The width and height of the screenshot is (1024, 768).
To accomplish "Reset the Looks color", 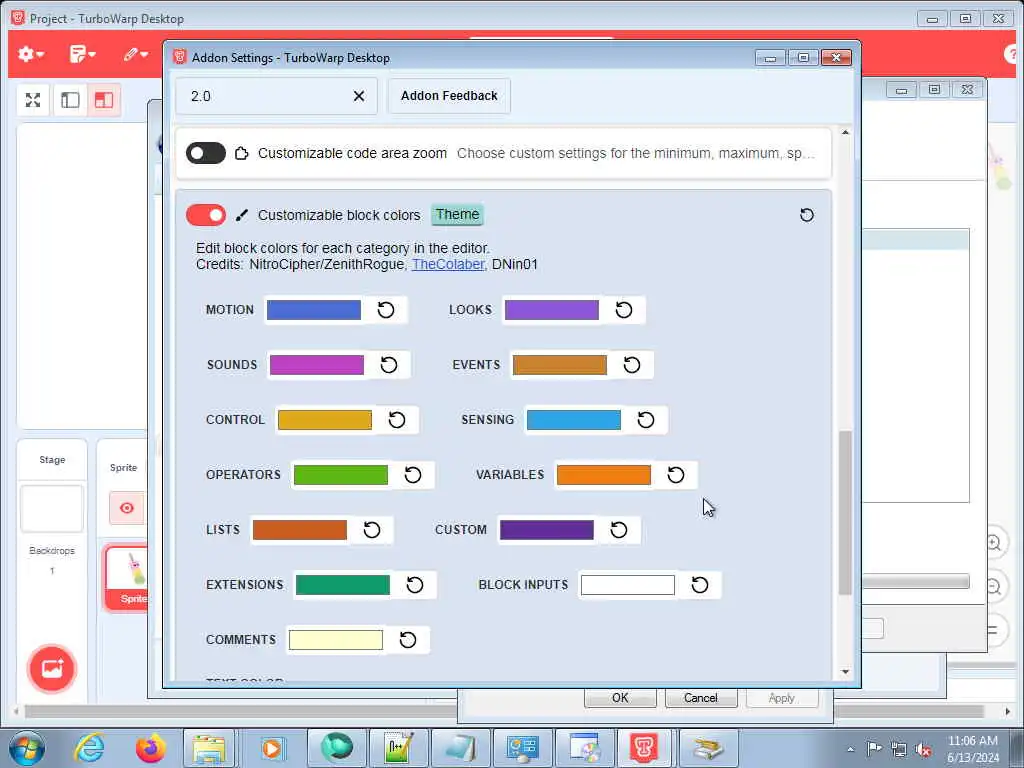I will (624, 310).
